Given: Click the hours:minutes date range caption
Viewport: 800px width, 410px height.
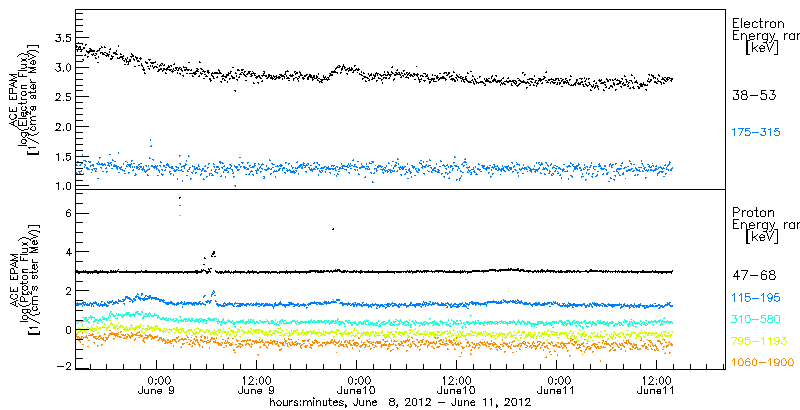Looking at the screenshot, I should 401,403.
